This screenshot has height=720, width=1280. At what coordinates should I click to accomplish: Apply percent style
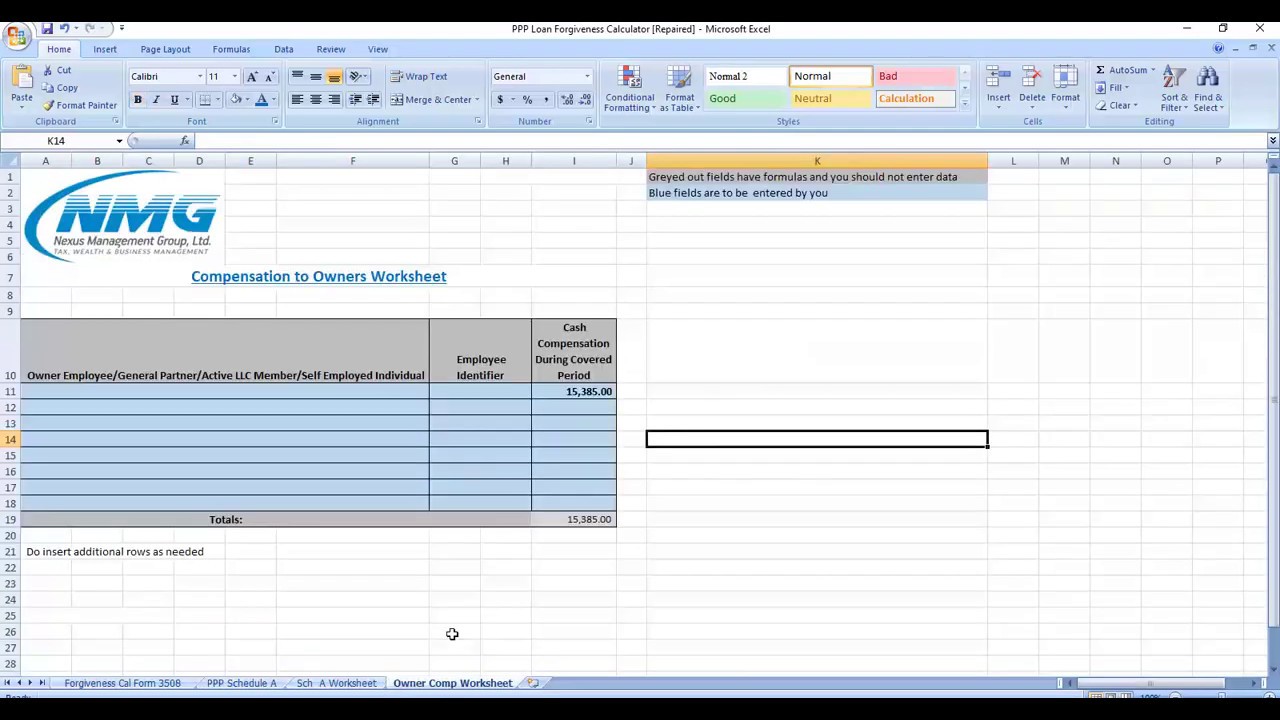coord(527,100)
